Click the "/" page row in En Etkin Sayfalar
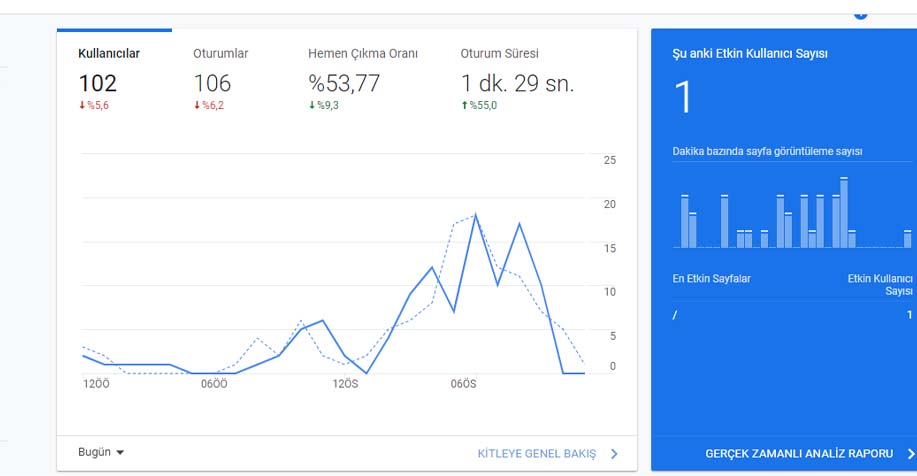This screenshot has width=917, height=476. click(x=792, y=315)
